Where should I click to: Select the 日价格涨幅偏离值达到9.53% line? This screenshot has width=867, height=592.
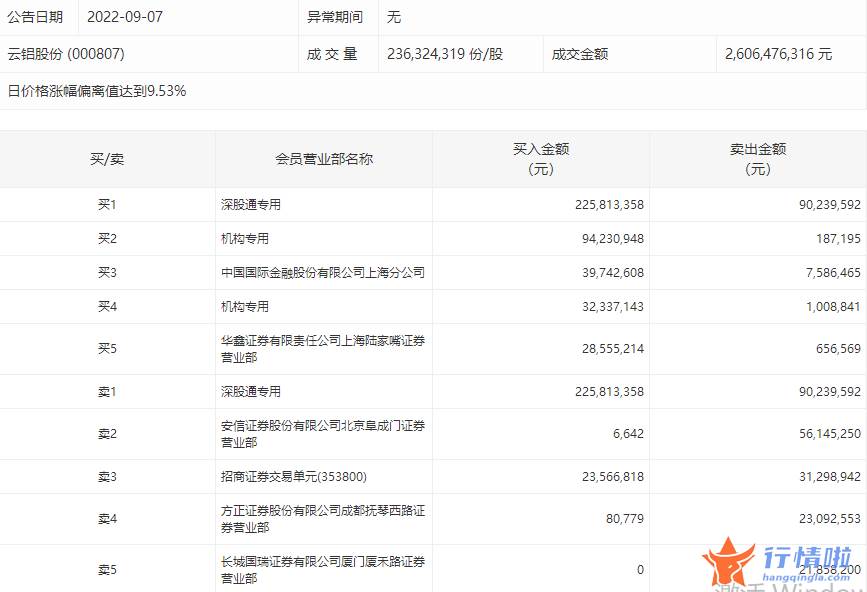[97, 91]
